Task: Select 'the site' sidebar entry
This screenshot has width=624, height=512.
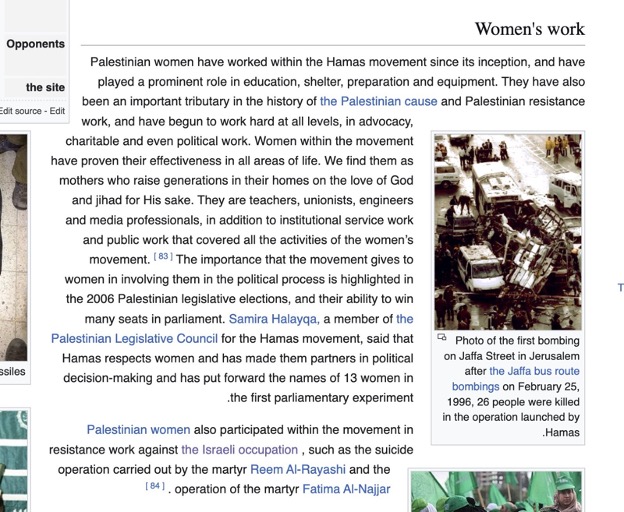Action: [45, 88]
